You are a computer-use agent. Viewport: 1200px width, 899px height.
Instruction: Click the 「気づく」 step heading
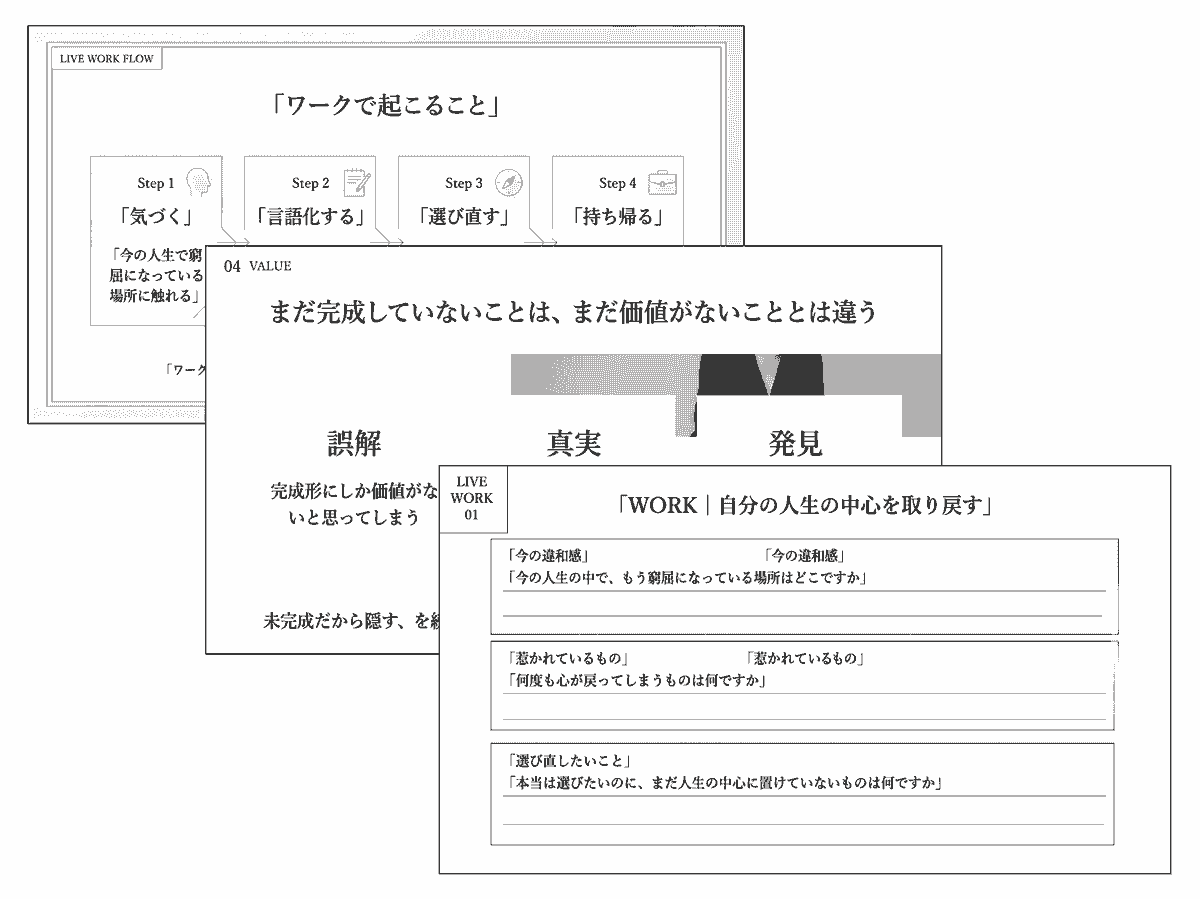coord(153,216)
